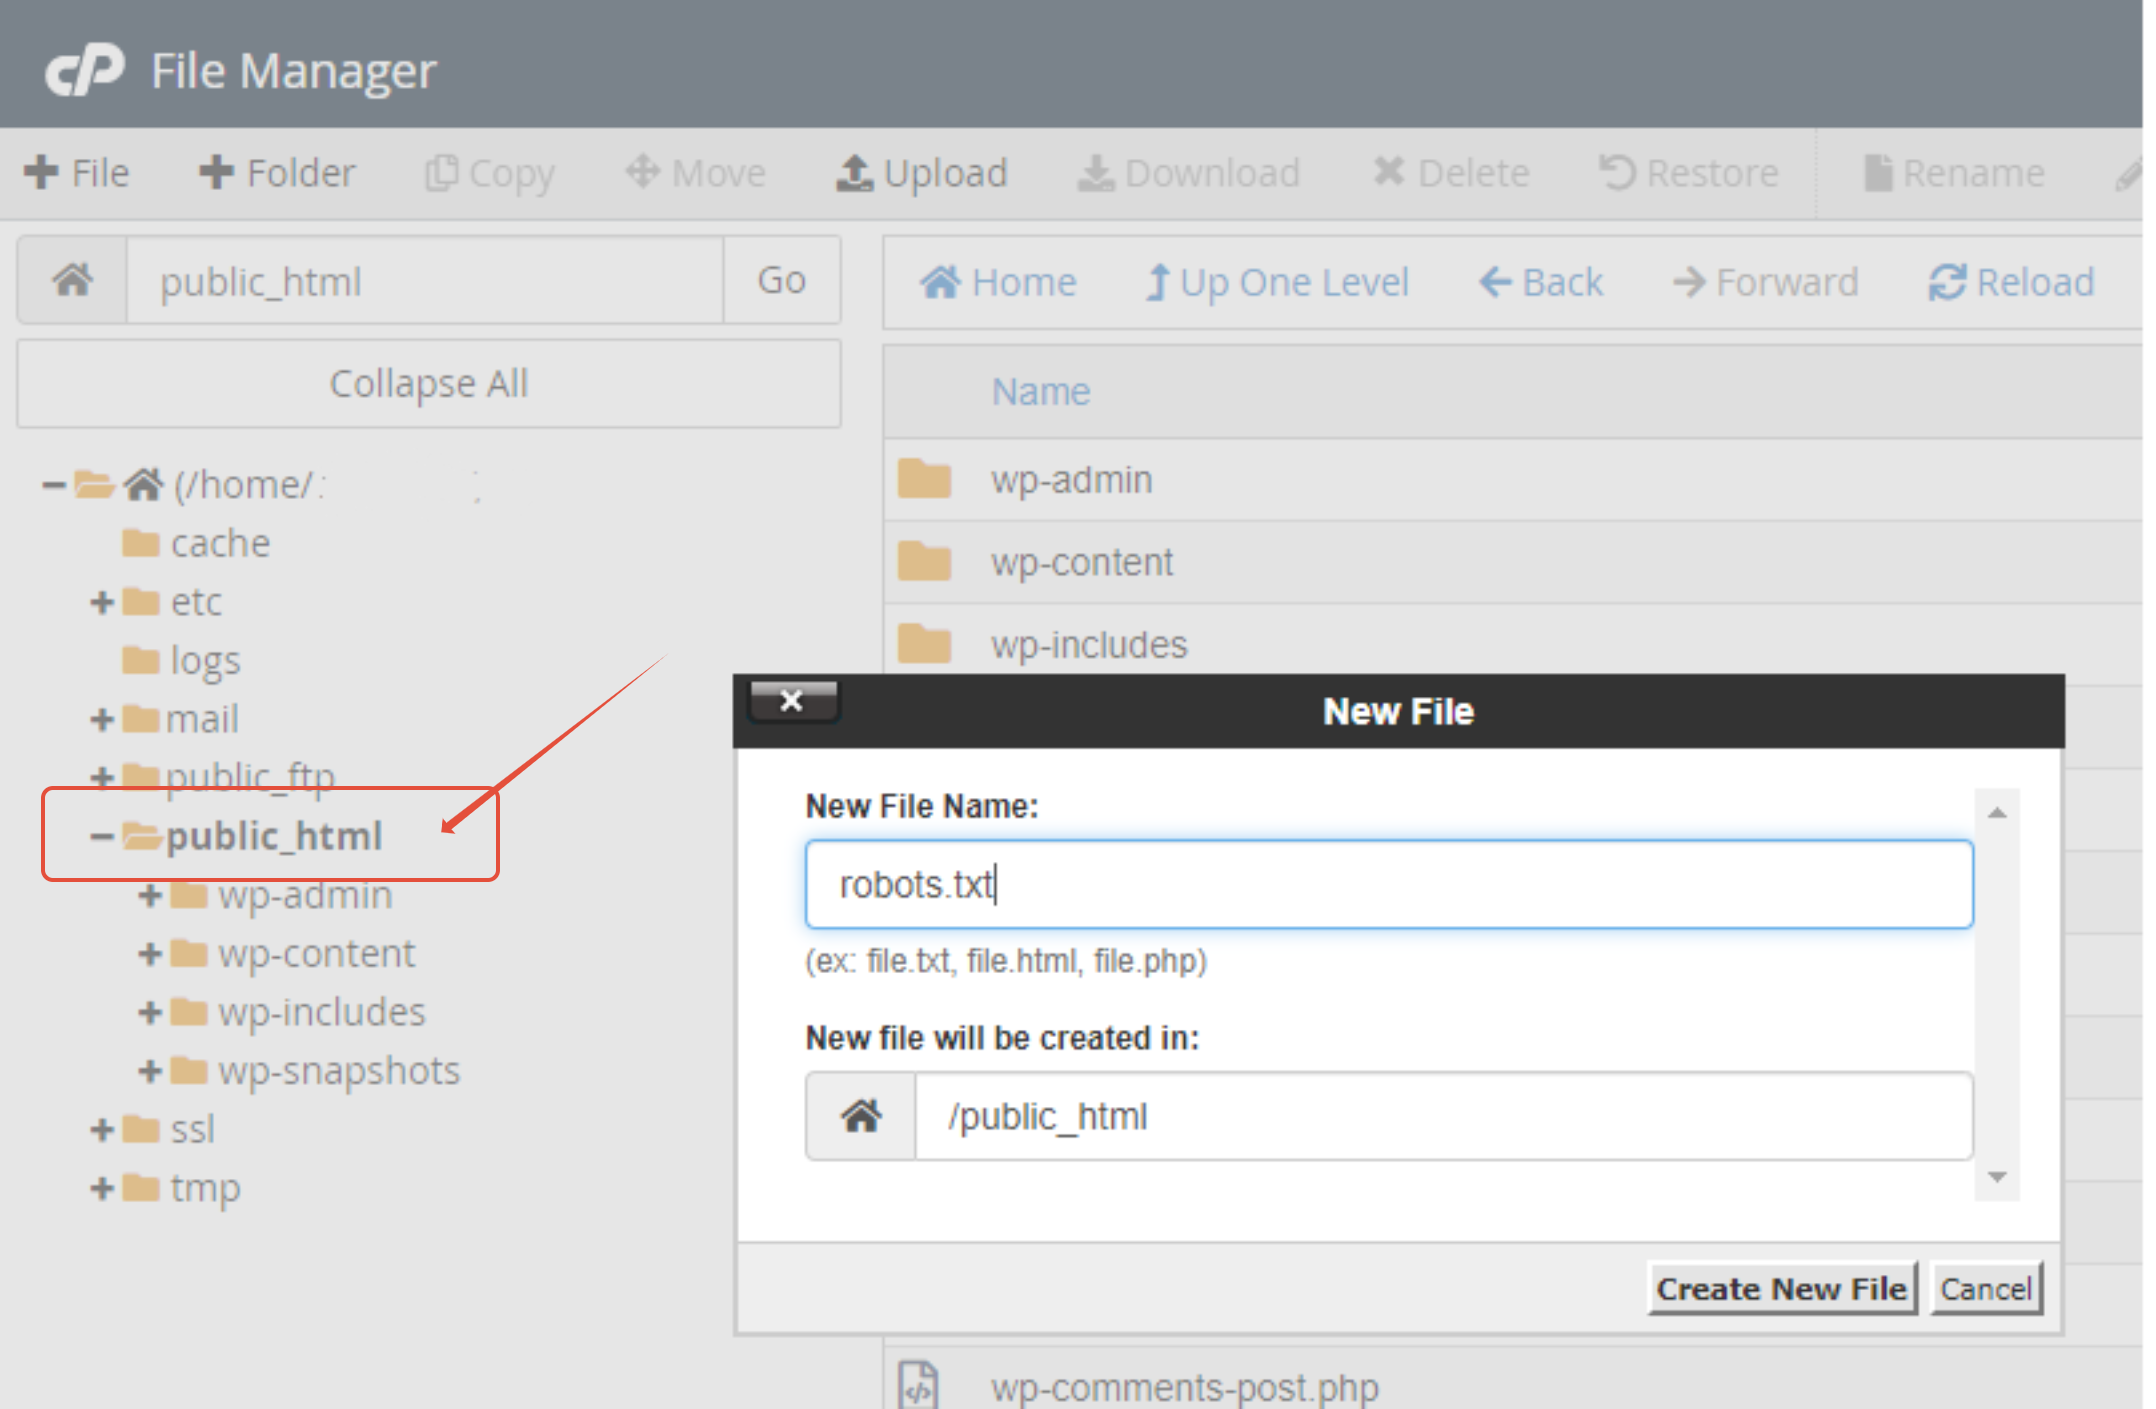Click the dialog scrollbar down arrow

point(1997,1177)
